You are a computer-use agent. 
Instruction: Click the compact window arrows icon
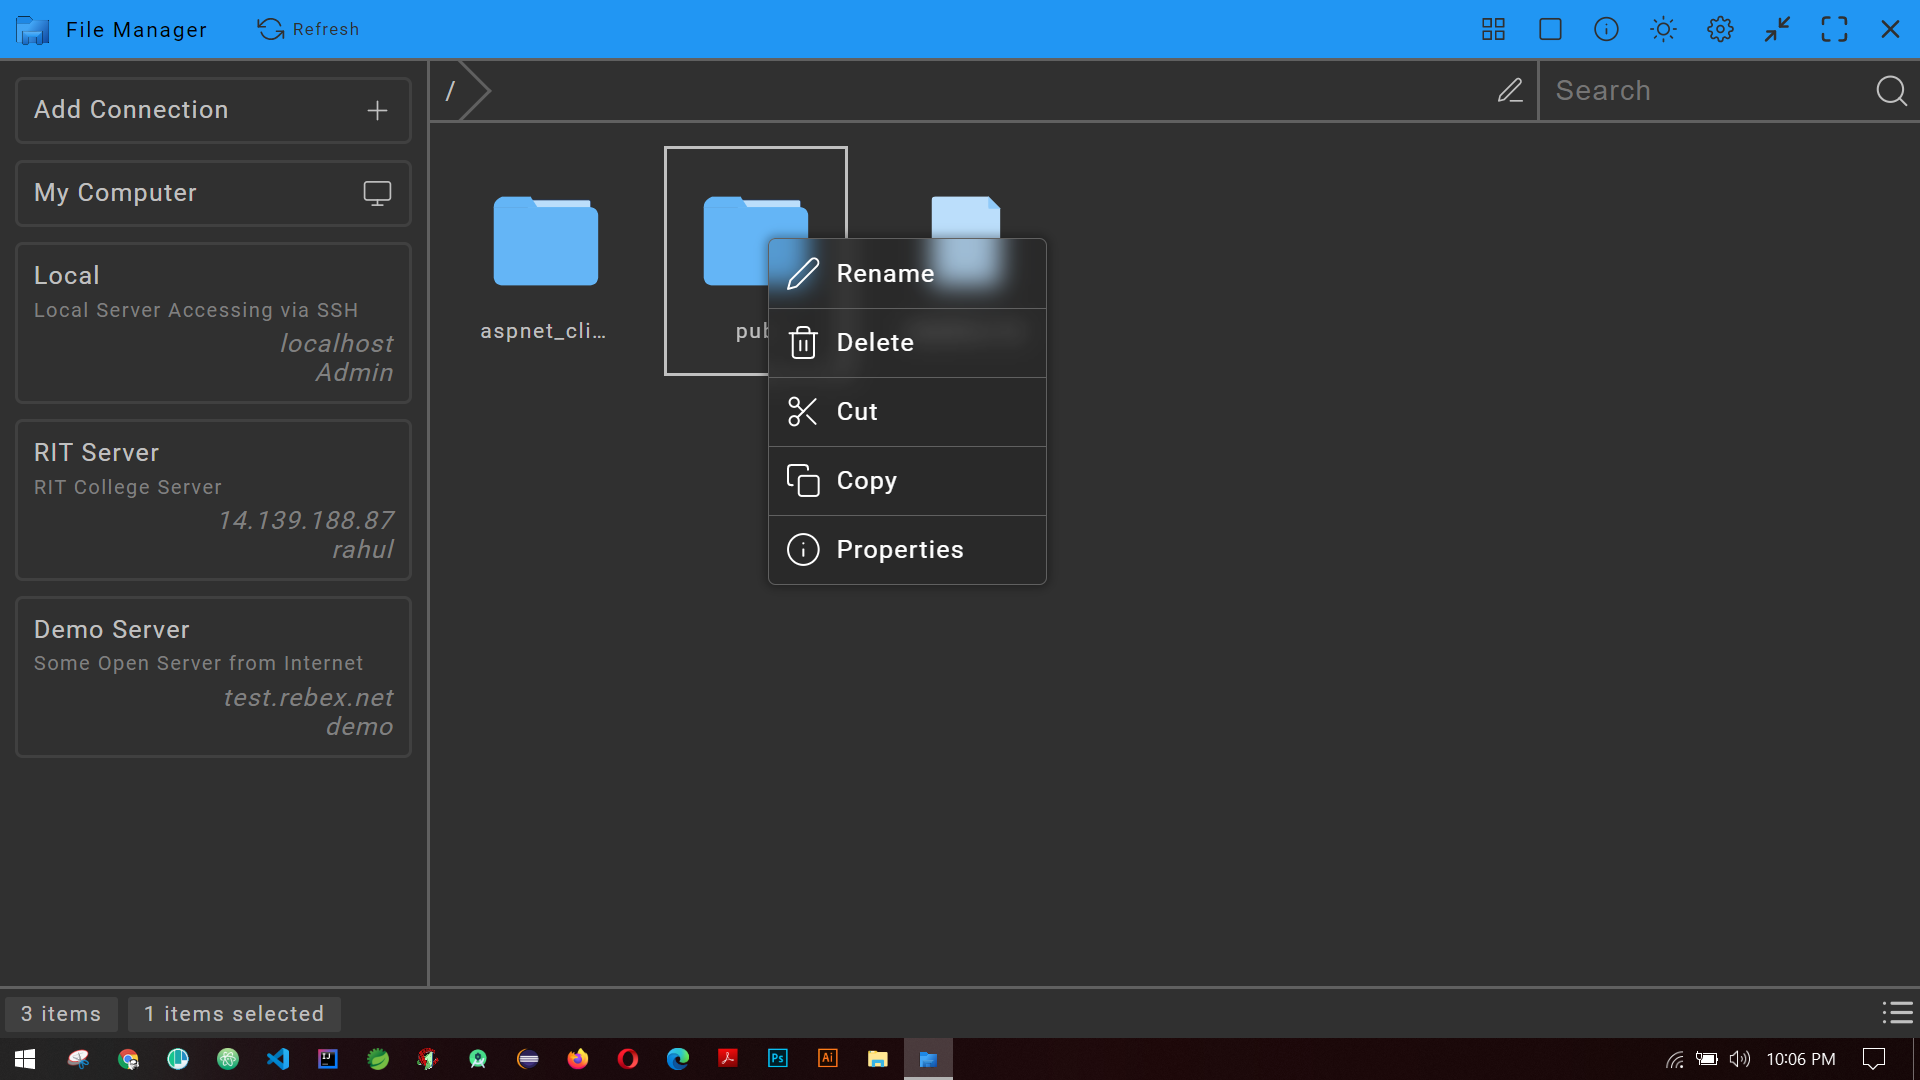pos(1777,29)
